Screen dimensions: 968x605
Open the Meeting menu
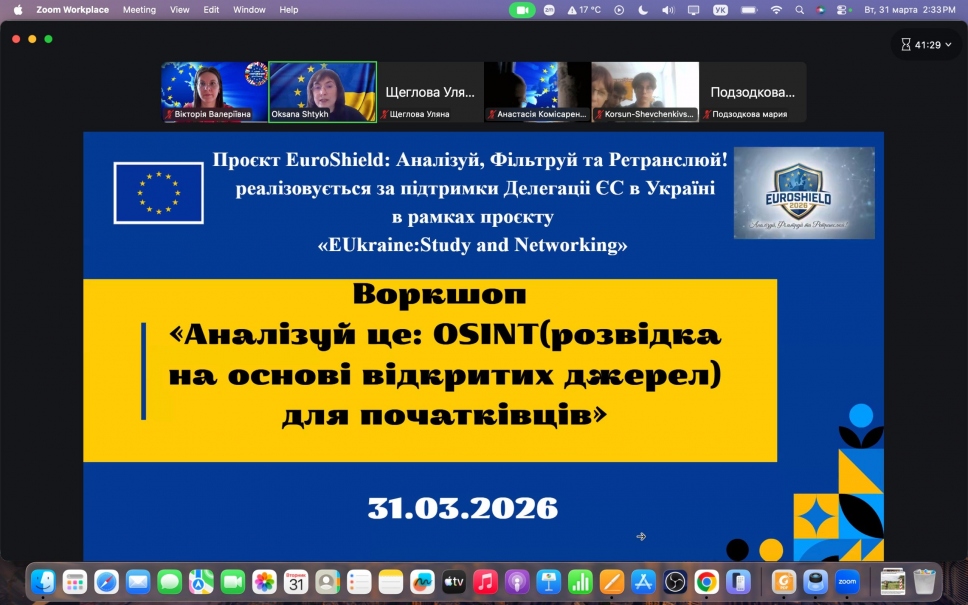pyautogui.click(x=139, y=10)
